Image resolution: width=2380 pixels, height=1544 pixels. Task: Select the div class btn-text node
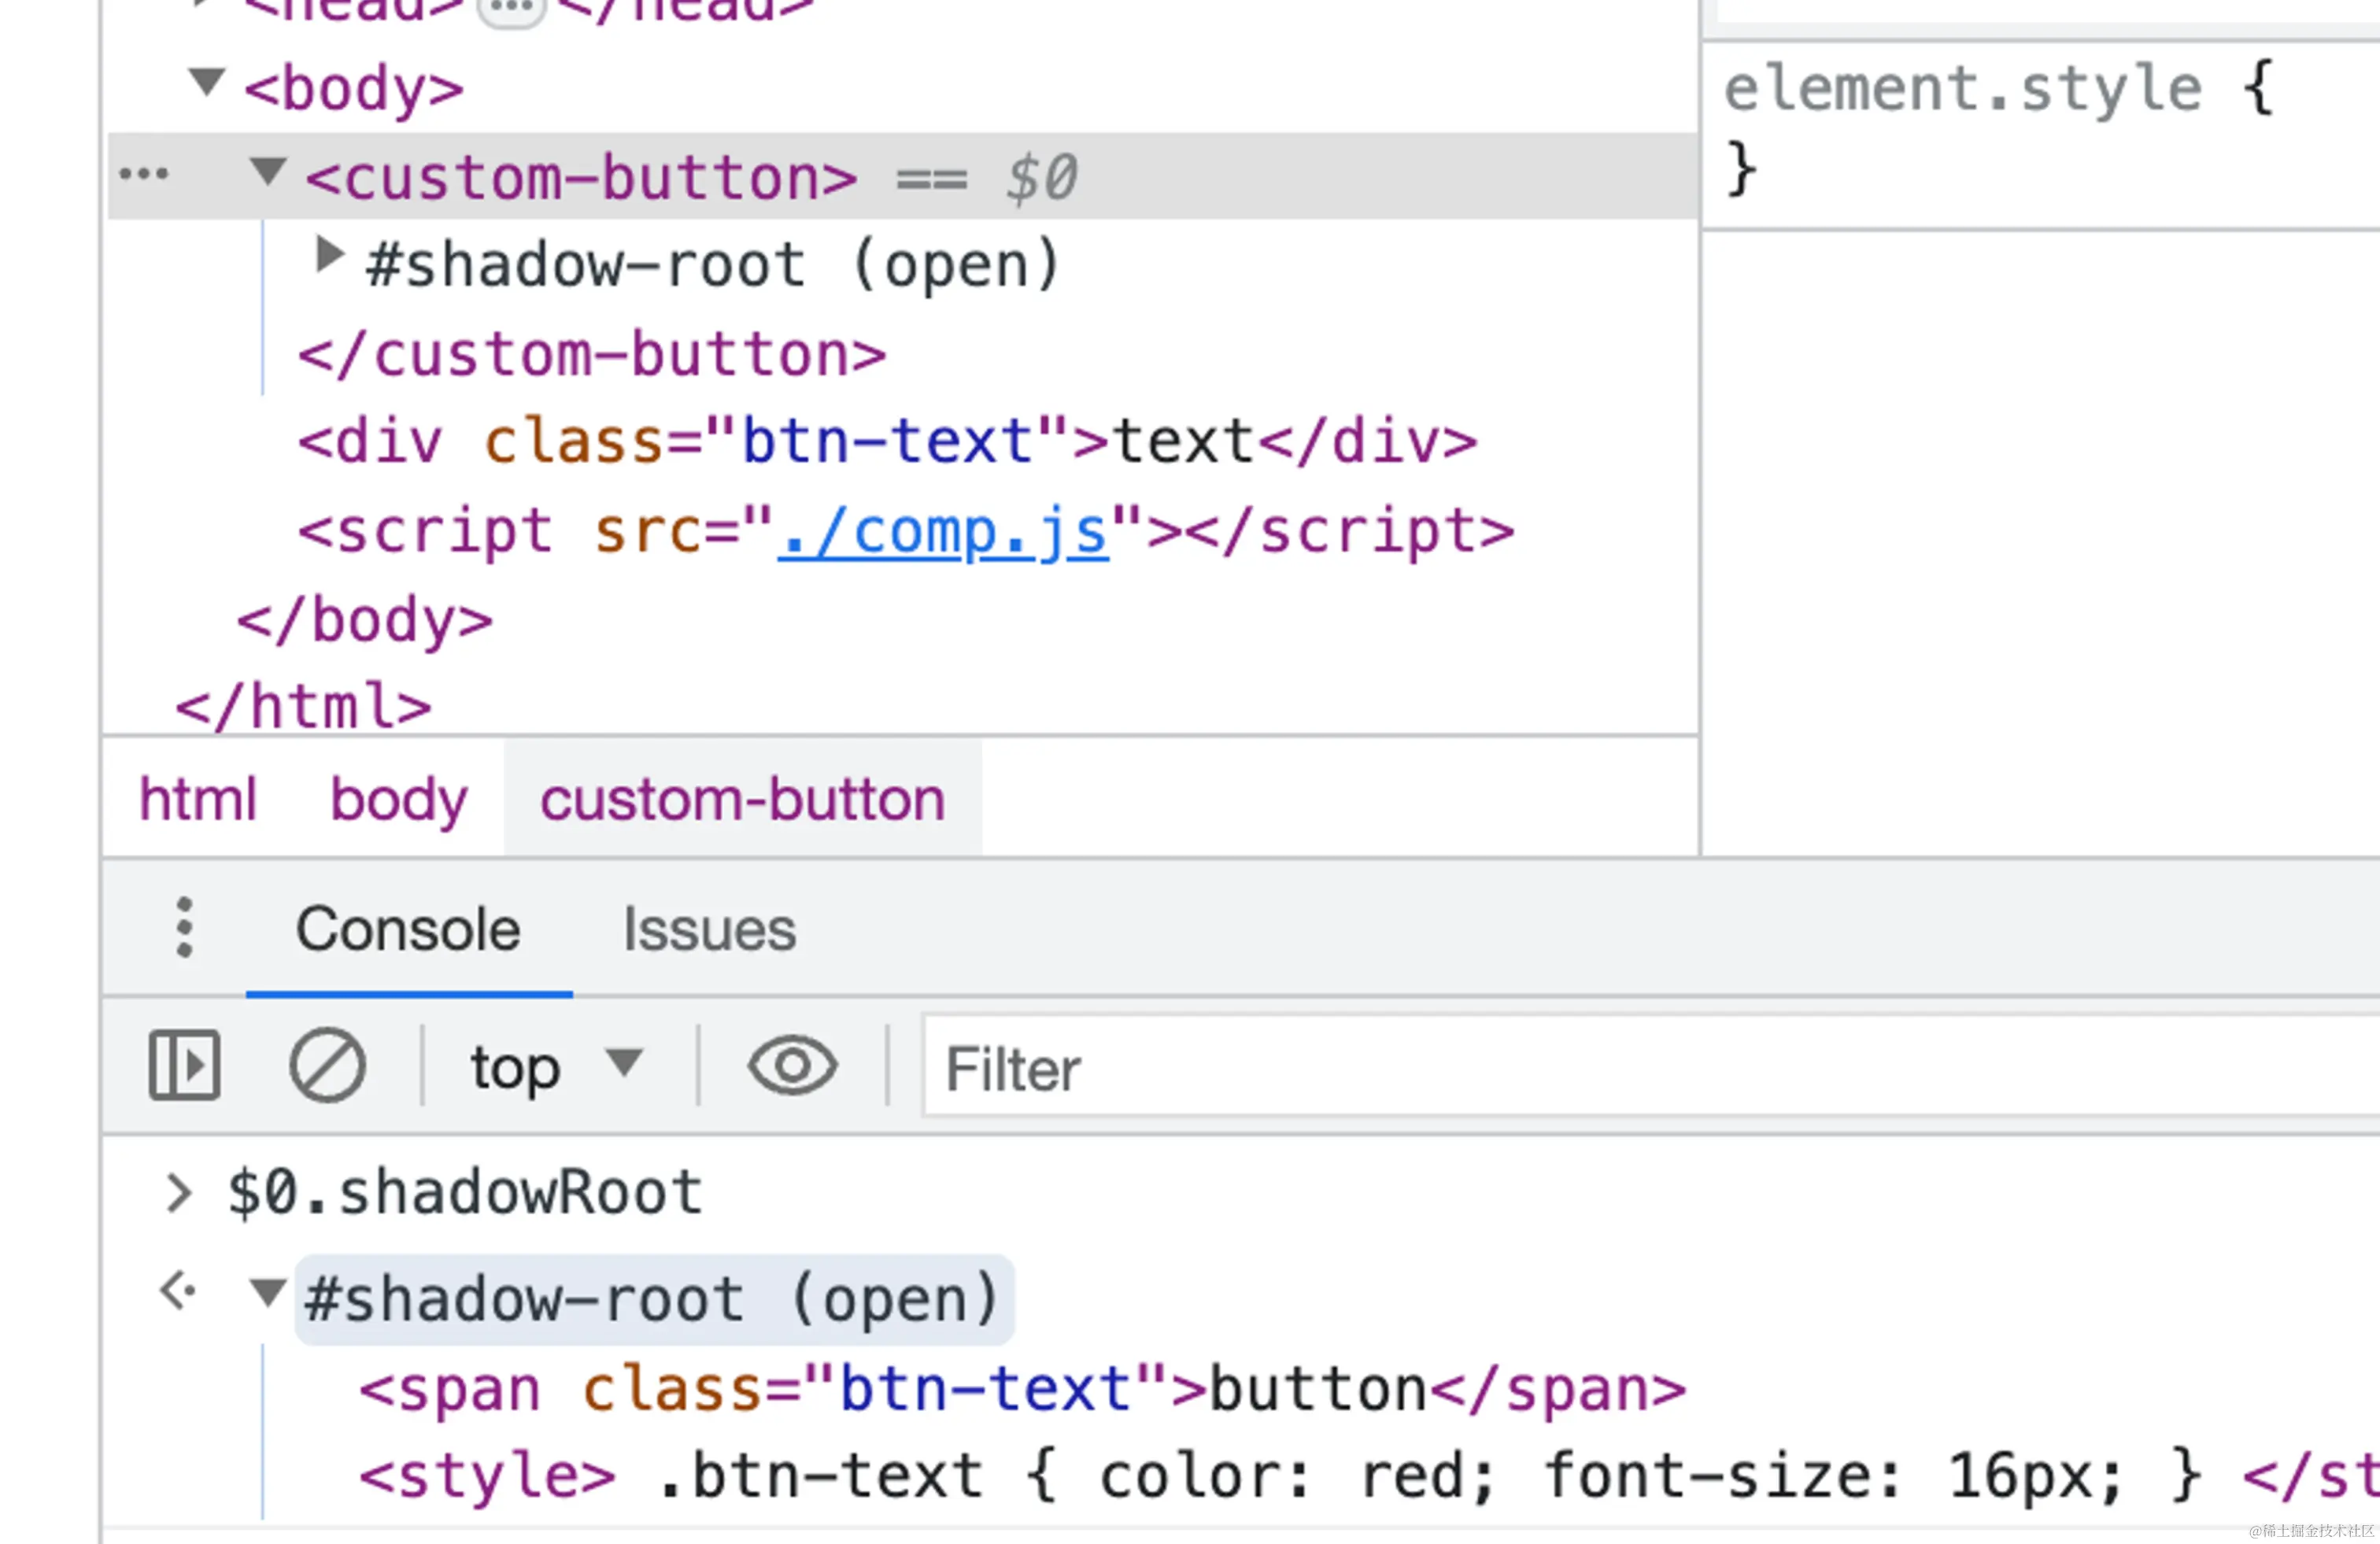(x=886, y=442)
